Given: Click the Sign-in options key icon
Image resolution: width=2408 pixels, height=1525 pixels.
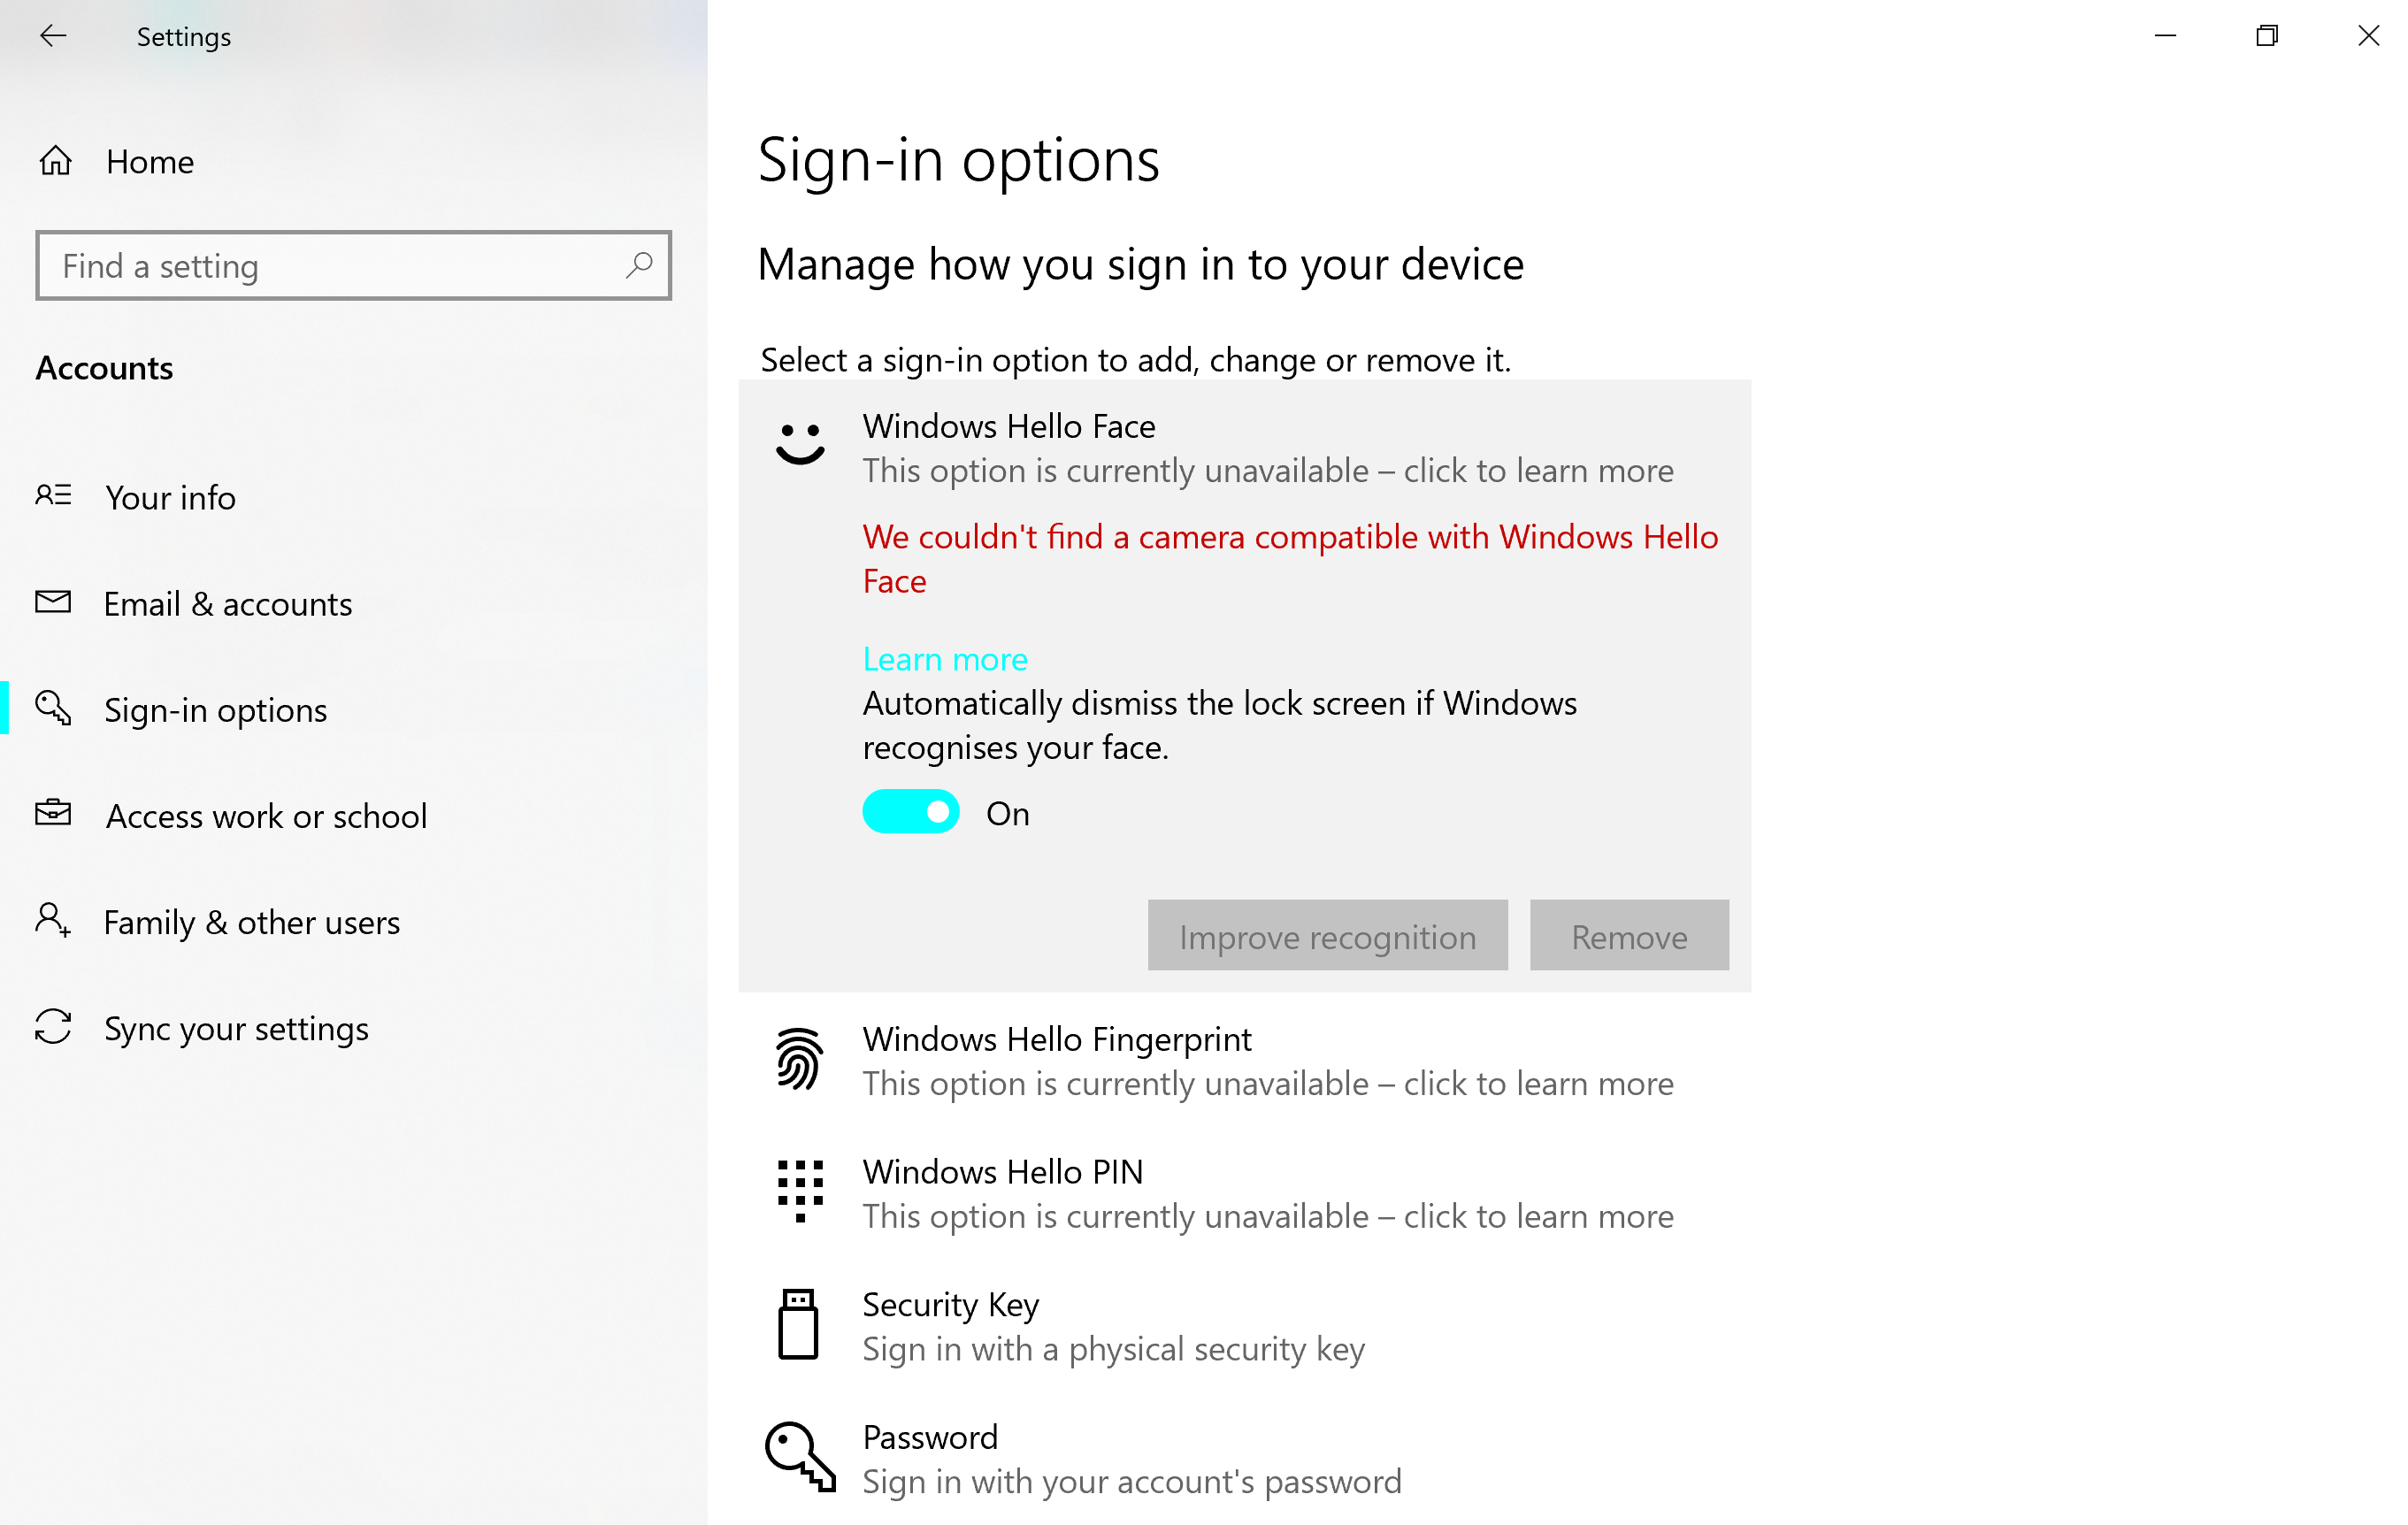Looking at the screenshot, I should point(53,707).
